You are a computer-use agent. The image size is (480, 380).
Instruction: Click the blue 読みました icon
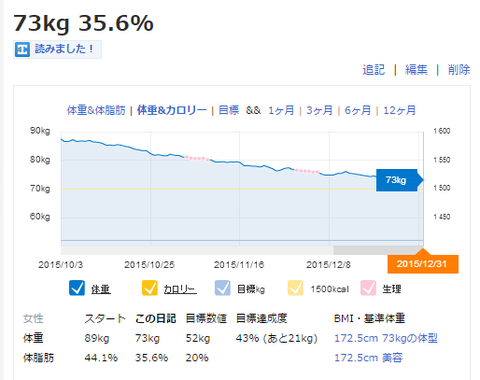(x=22, y=50)
